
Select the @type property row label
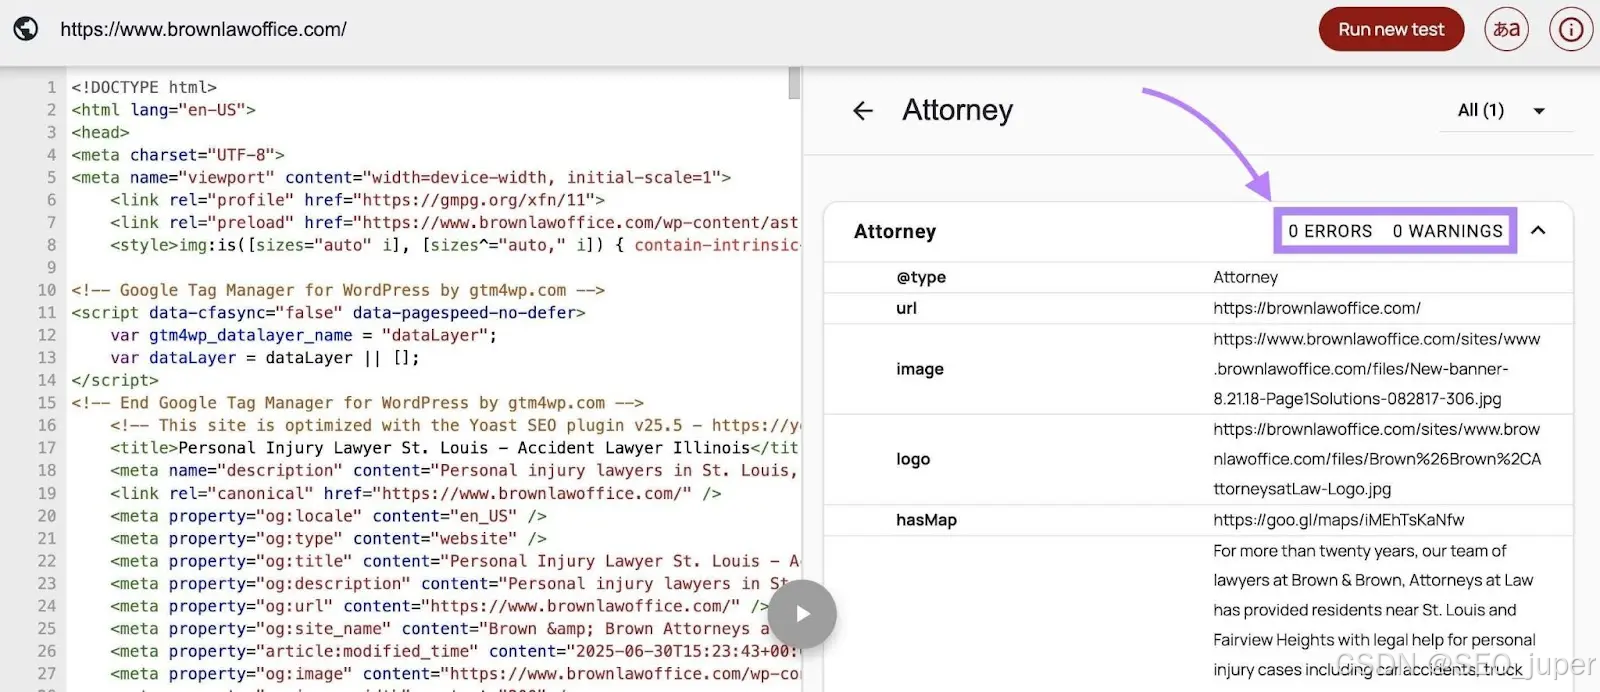point(921,277)
